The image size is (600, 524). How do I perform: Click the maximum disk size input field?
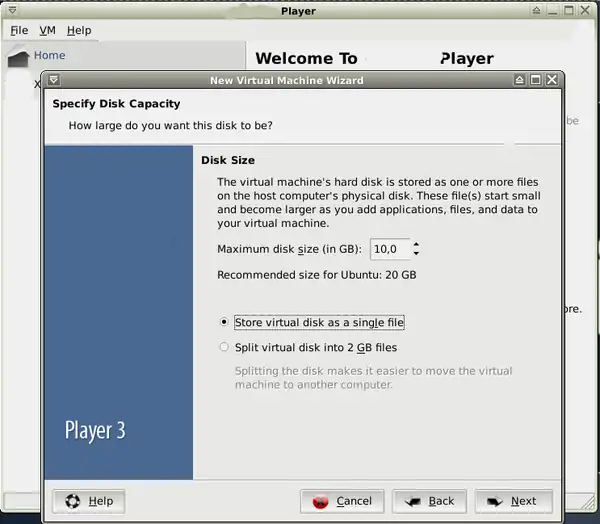click(389, 249)
